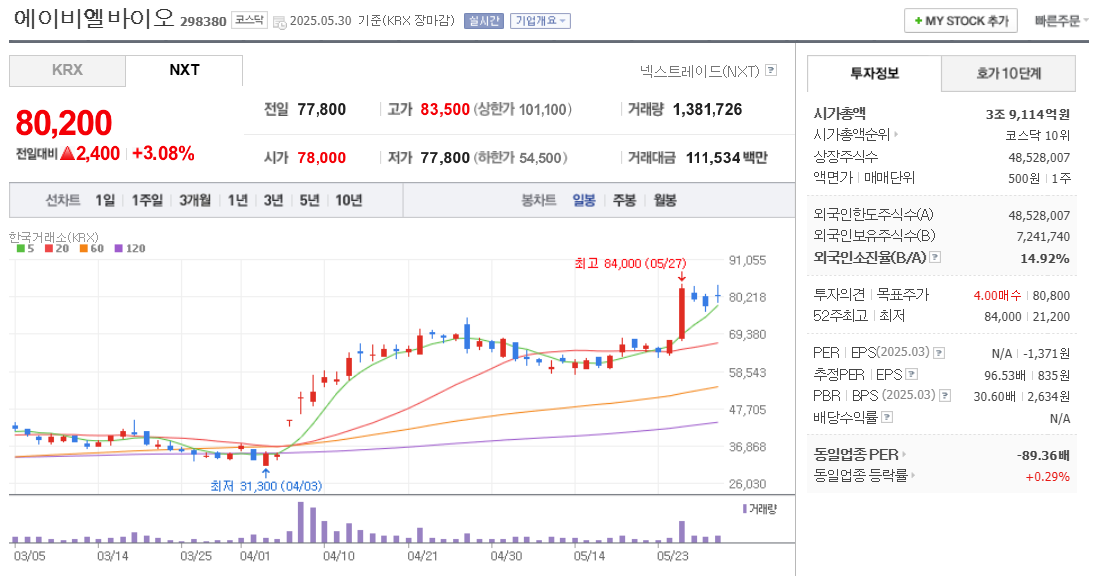
Task: Click the 추정PER help icon
Action: [912, 373]
